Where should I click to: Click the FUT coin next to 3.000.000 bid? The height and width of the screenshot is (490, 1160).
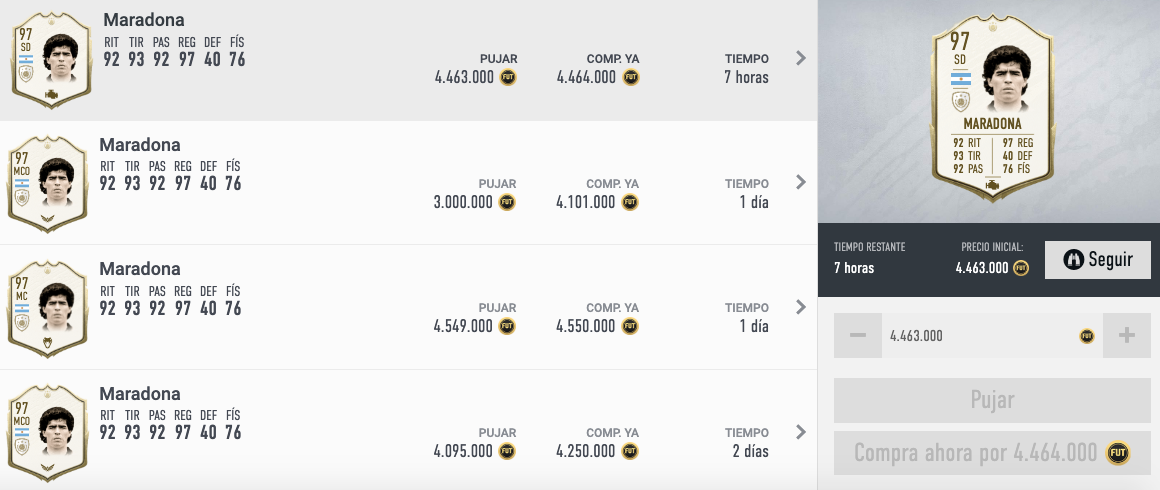click(x=507, y=202)
